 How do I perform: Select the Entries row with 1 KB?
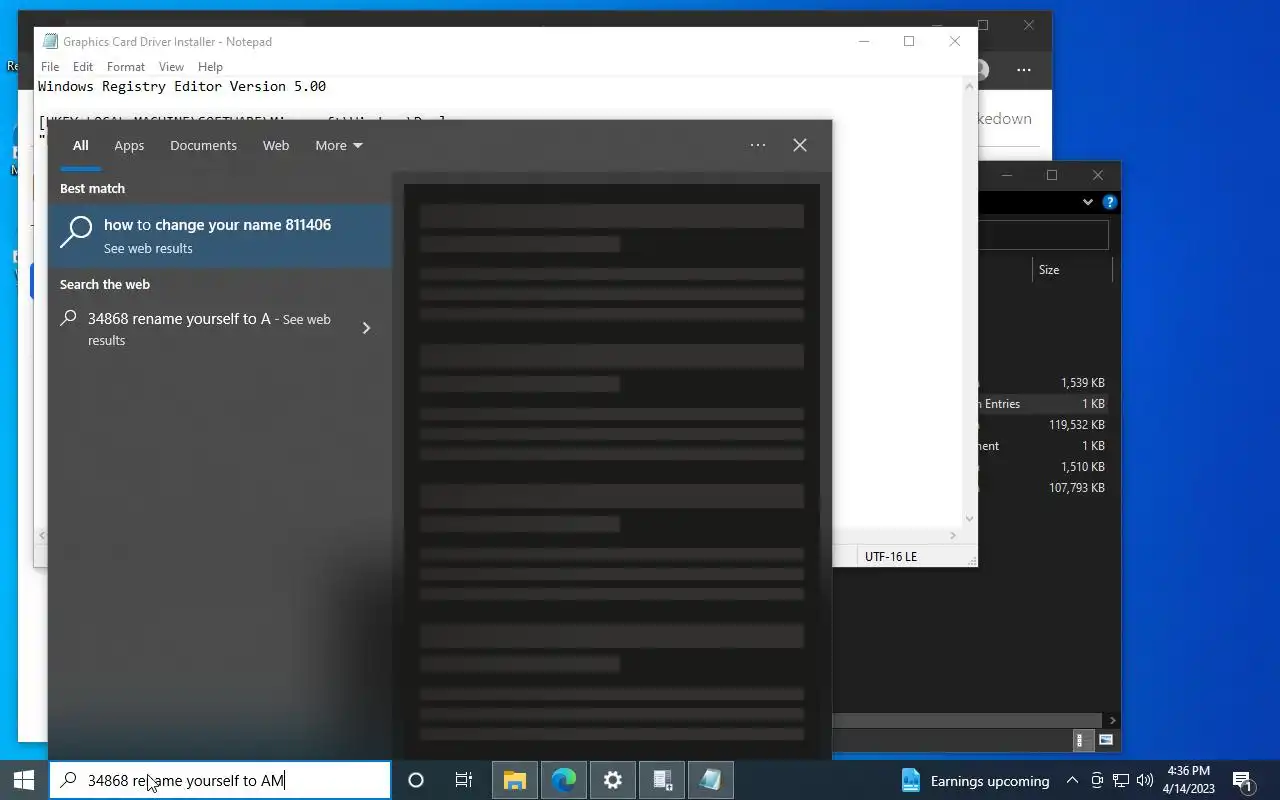point(1044,404)
